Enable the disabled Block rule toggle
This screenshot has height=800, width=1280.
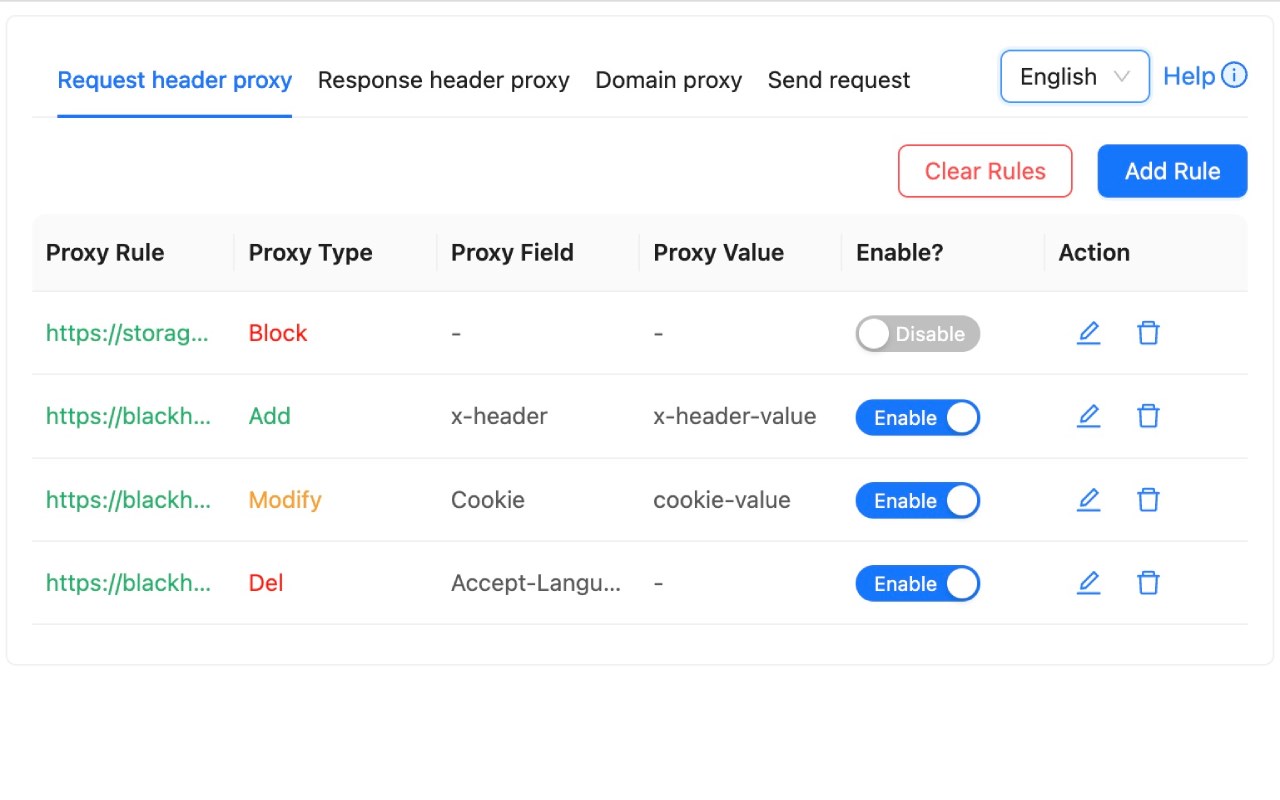click(917, 334)
